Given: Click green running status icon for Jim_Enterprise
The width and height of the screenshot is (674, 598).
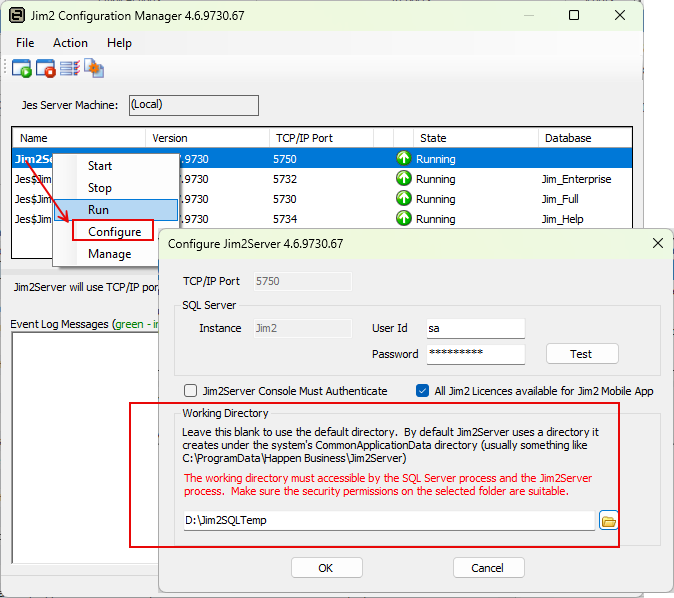Looking at the screenshot, I should tap(404, 179).
